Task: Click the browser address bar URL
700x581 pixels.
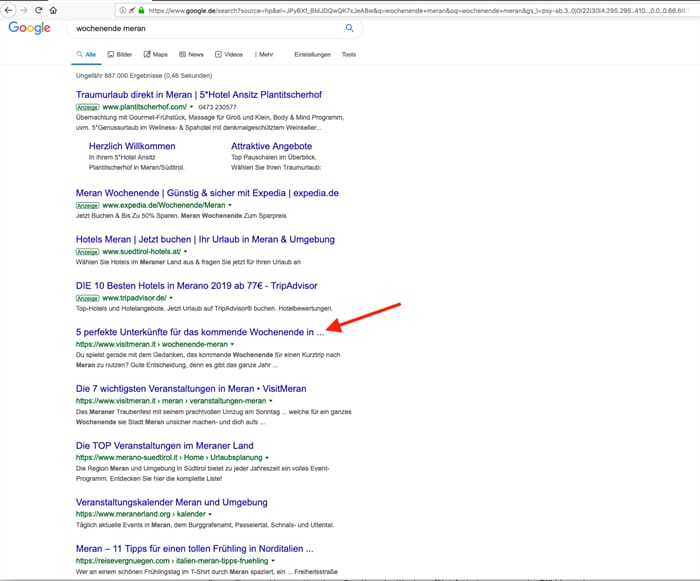Action: [x=417, y=10]
